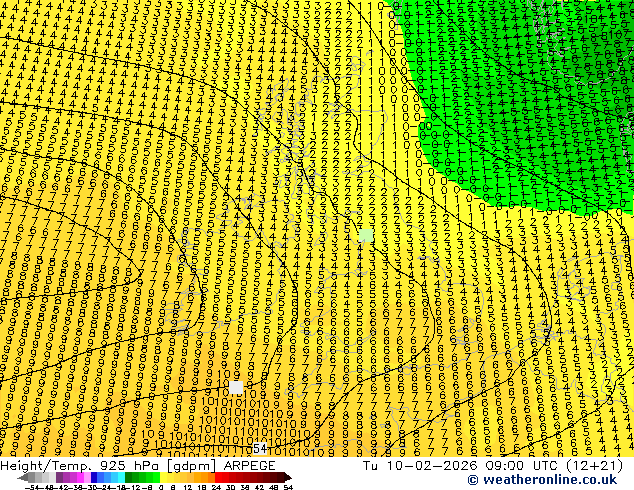634x490 pixels.
Task: Open the weatheronline.co.uk copyright link
Action: [x=542, y=480]
